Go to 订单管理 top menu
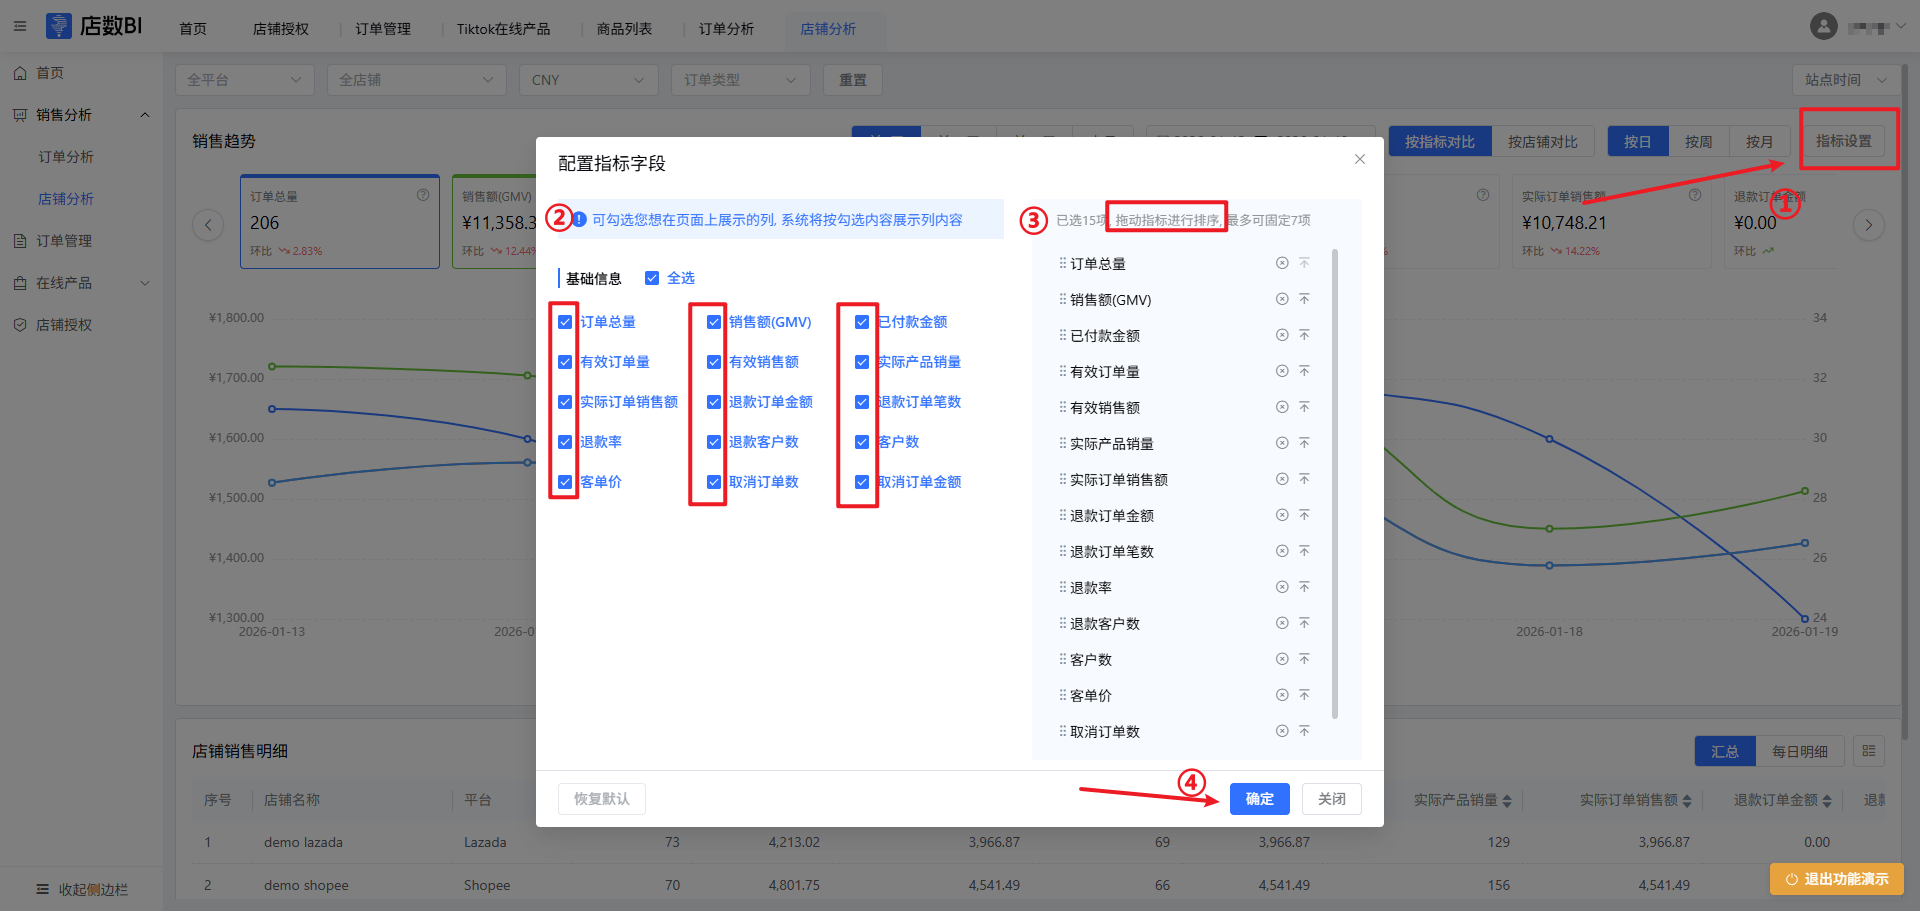This screenshot has height=911, width=1920. [383, 29]
